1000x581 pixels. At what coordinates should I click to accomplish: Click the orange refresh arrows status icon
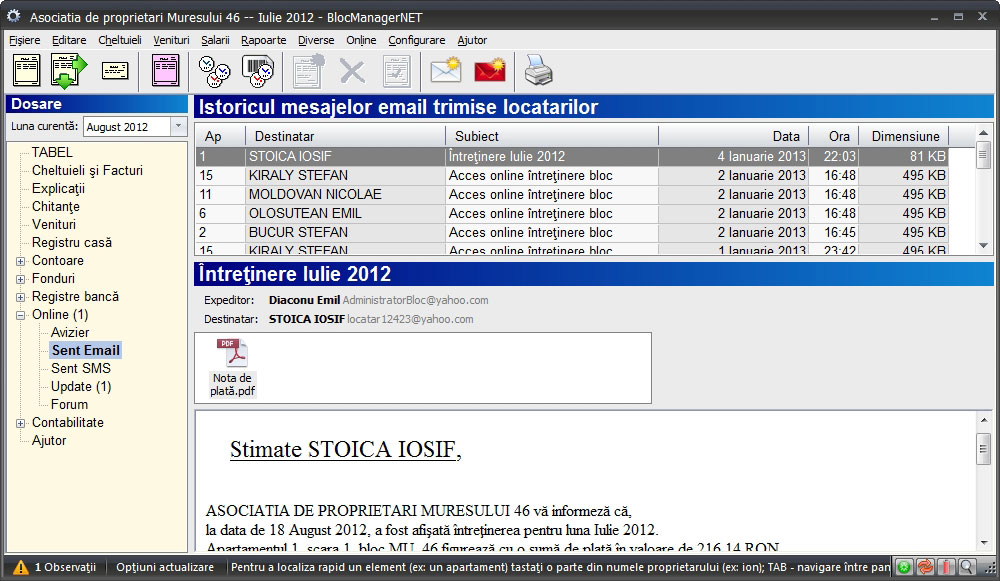925,567
